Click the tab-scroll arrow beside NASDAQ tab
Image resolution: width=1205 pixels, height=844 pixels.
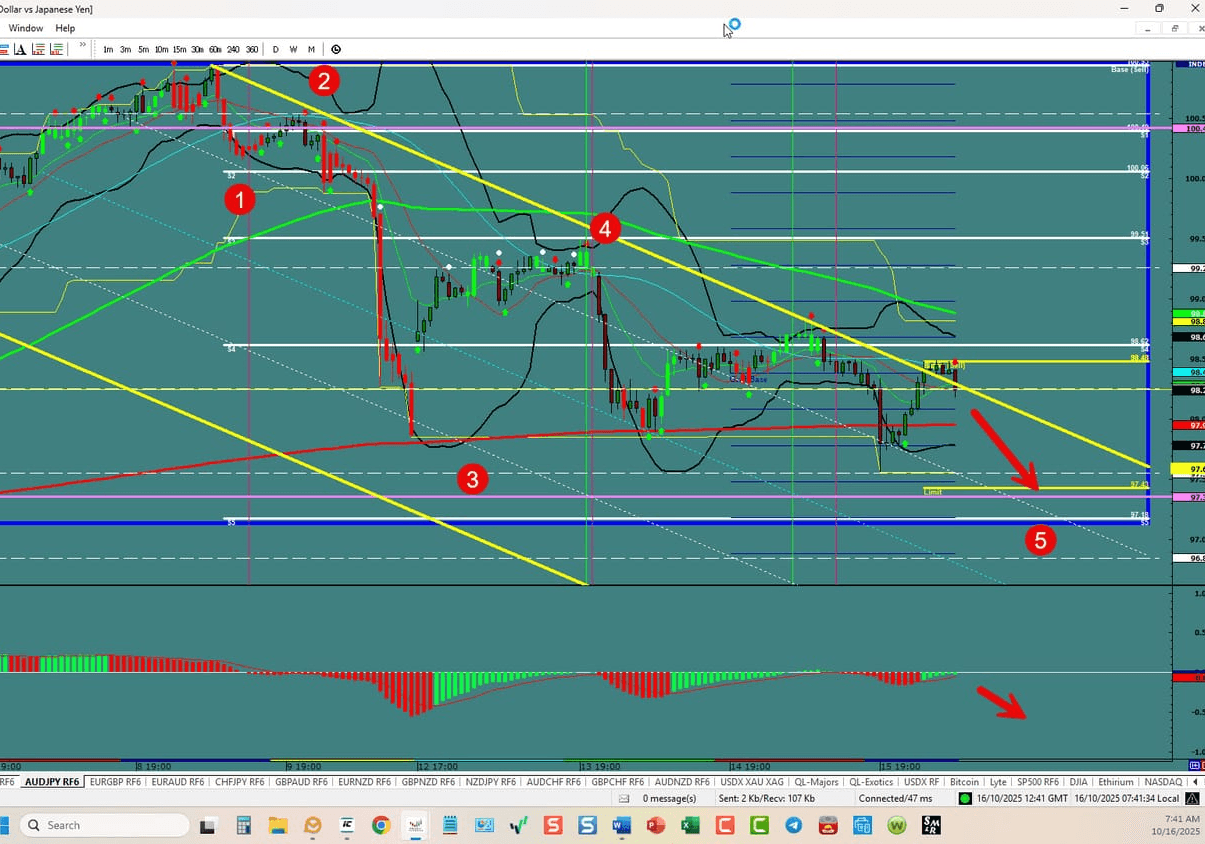click(x=1196, y=782)
